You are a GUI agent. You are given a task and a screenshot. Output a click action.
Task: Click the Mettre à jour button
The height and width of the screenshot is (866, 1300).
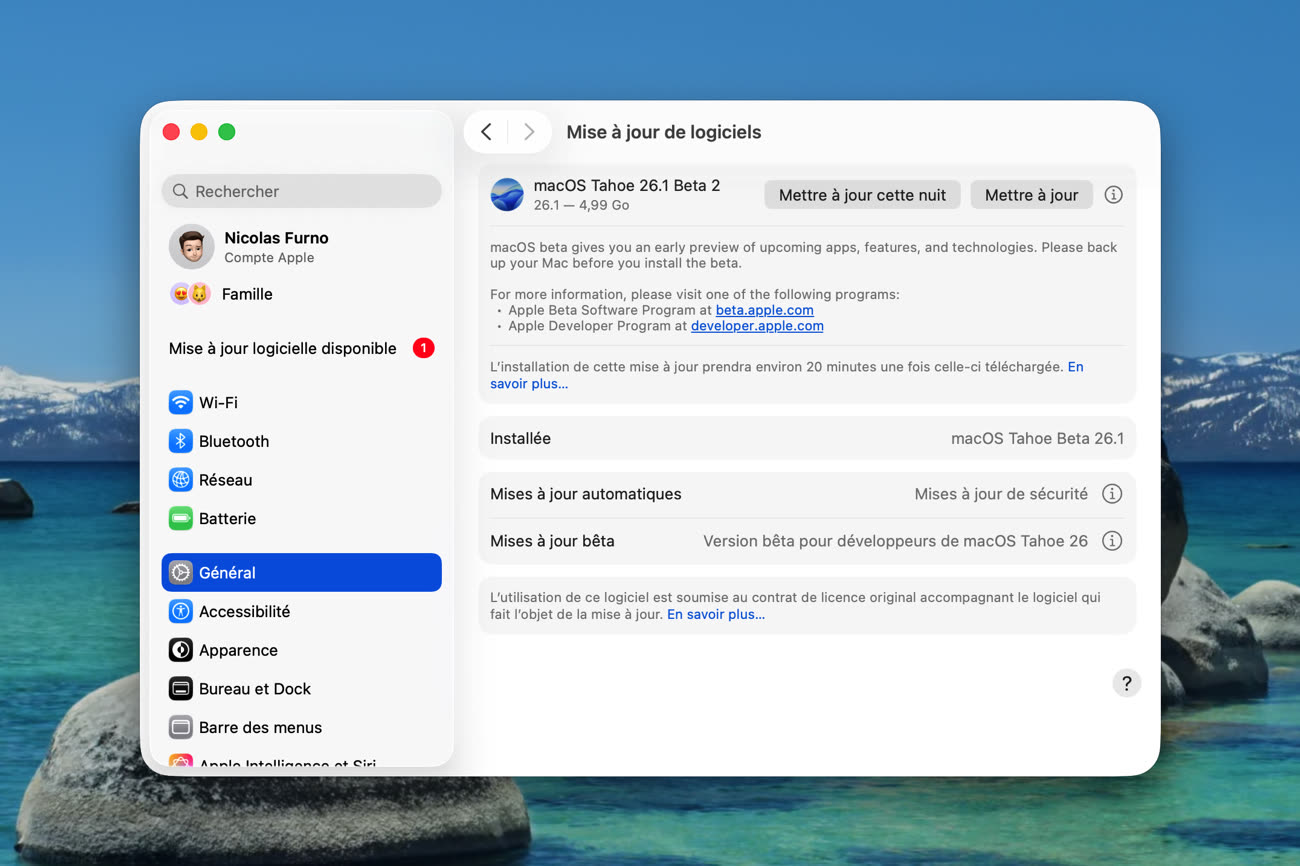pos(1031,195)
